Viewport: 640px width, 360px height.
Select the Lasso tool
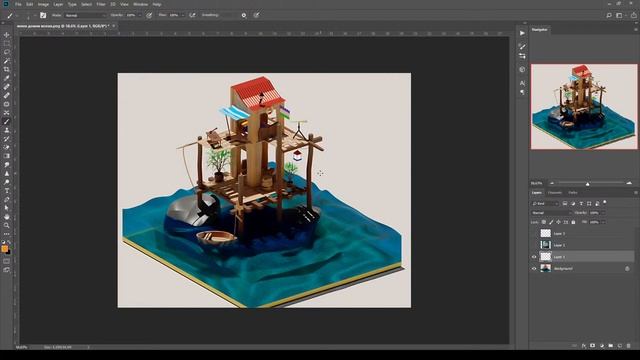pyautogui.click(x=7, y=52)
